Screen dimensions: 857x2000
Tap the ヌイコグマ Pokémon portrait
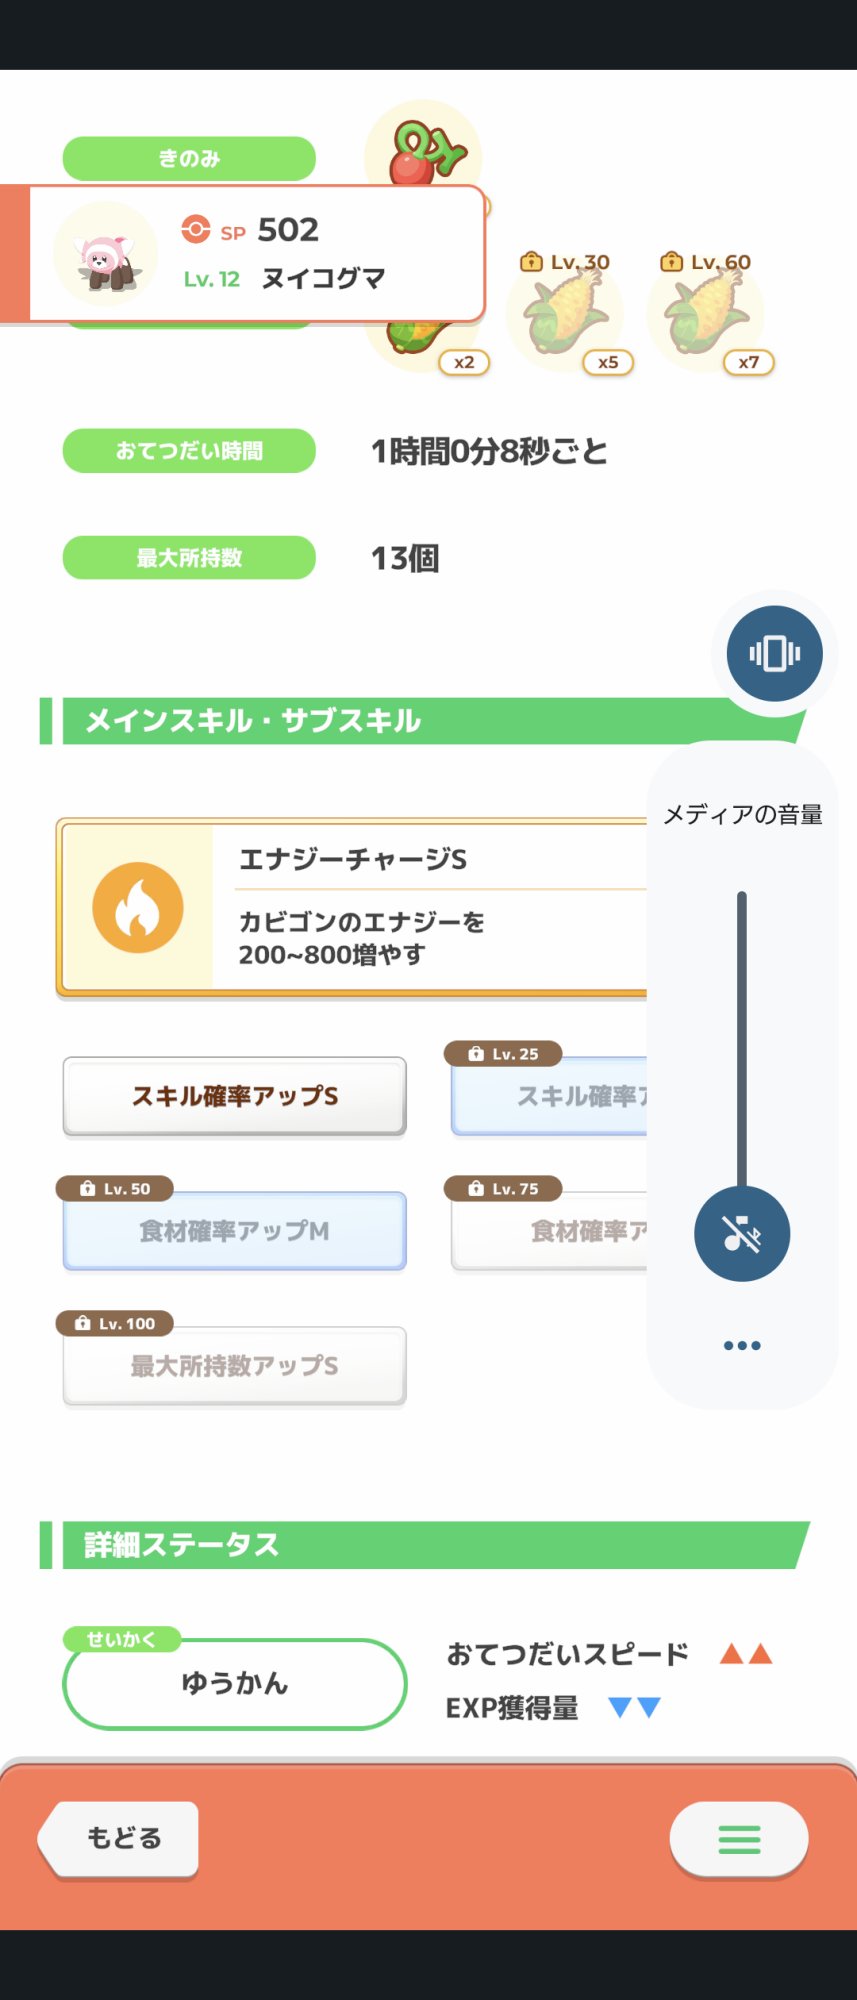(x=106, y=255)
